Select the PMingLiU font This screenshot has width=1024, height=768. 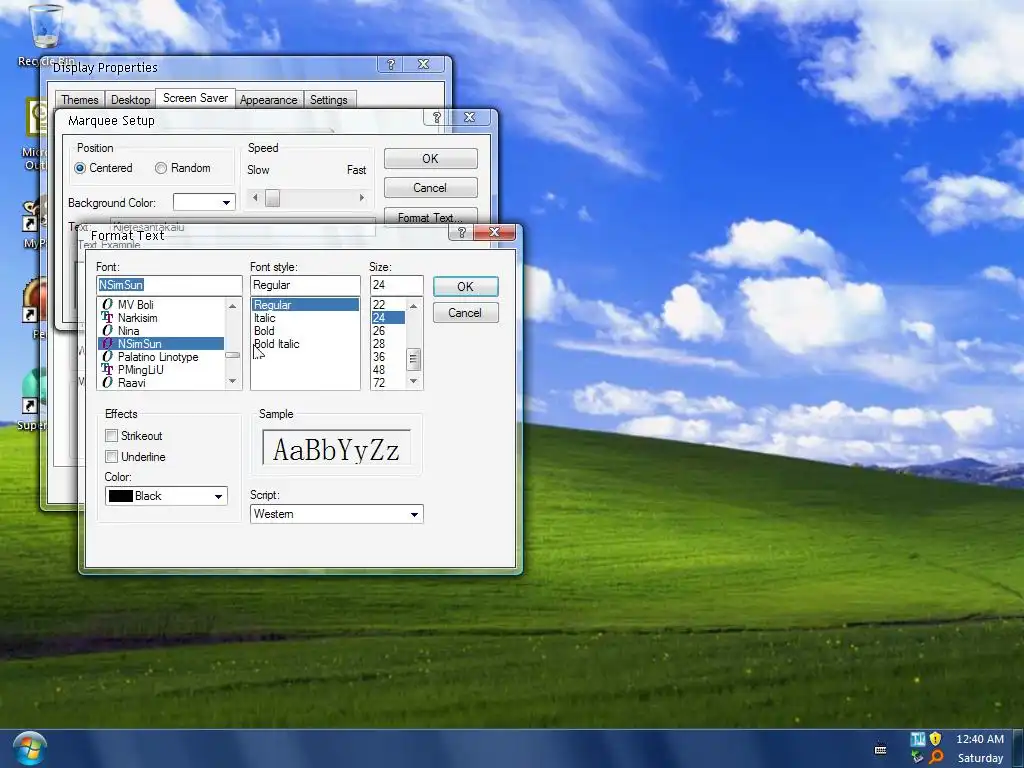(x=161, y=370)
